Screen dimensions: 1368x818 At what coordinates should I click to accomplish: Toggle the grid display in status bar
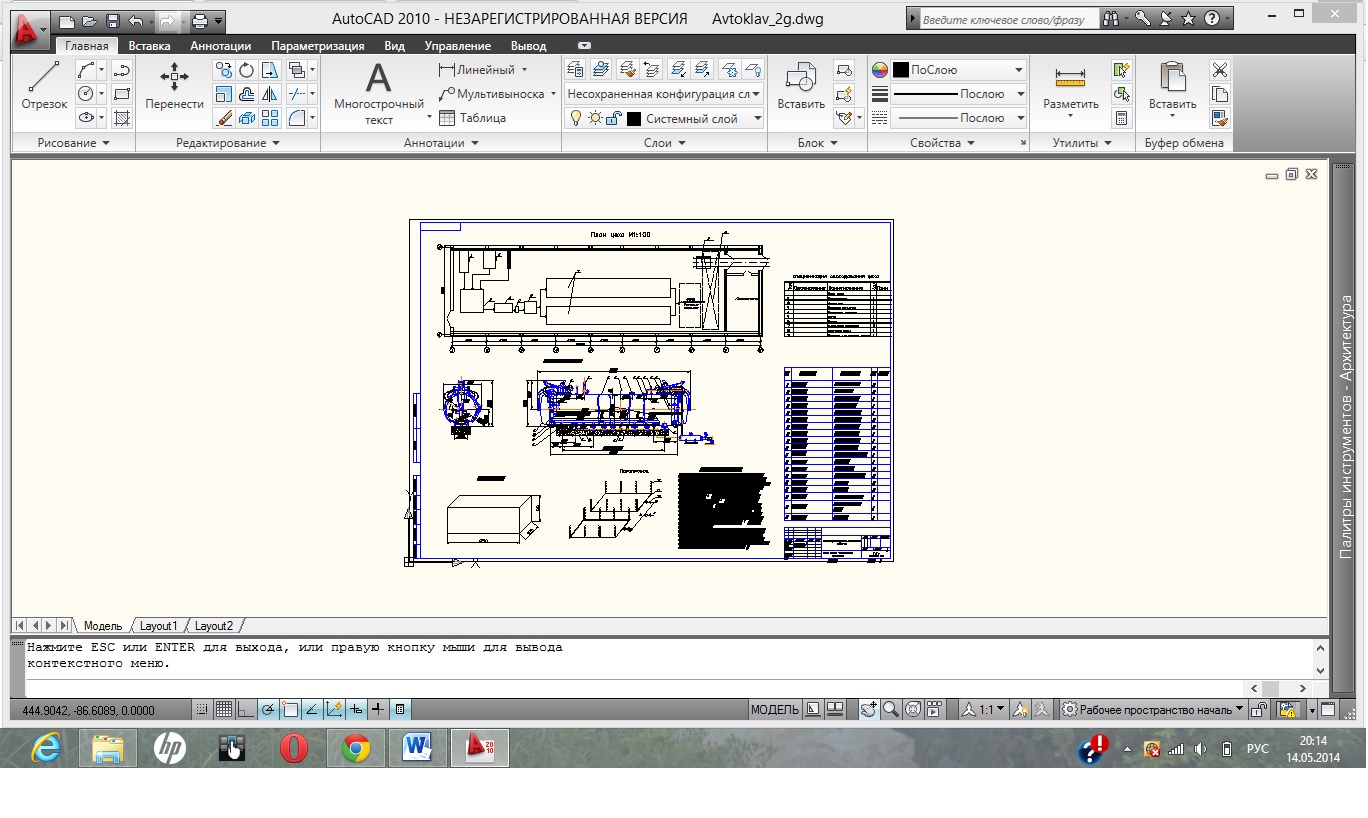tap(223, 710)
